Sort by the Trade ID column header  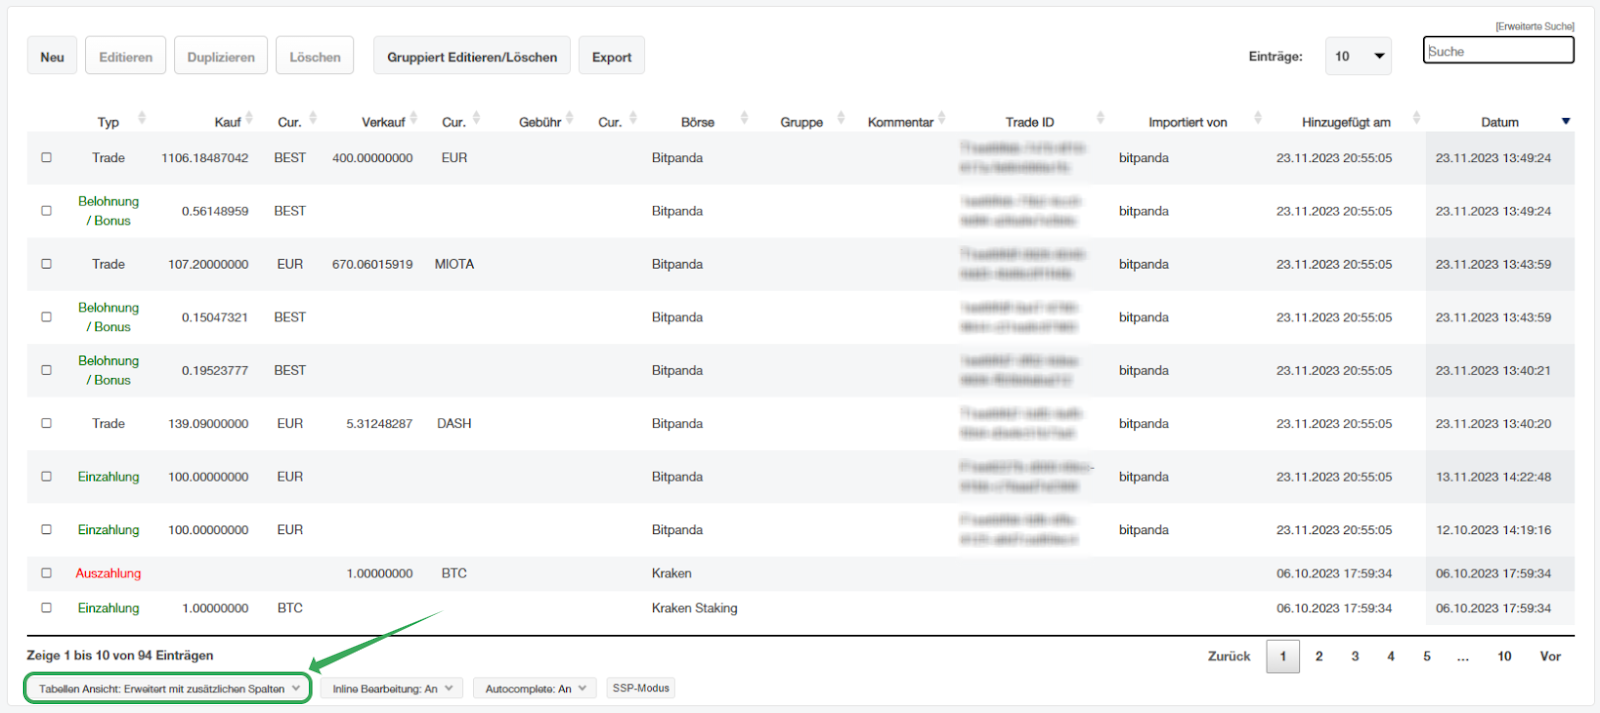coord(1030,122)
